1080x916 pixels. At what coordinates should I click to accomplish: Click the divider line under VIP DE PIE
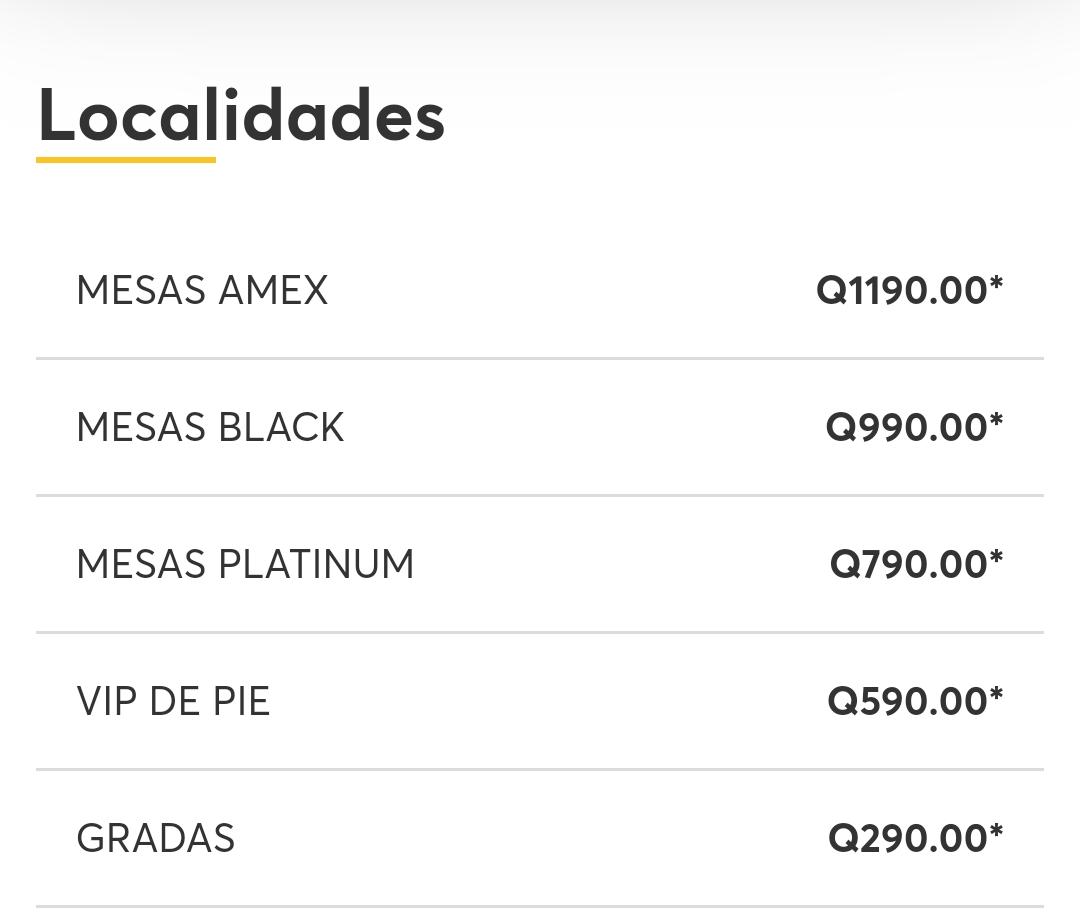point(540,769)
